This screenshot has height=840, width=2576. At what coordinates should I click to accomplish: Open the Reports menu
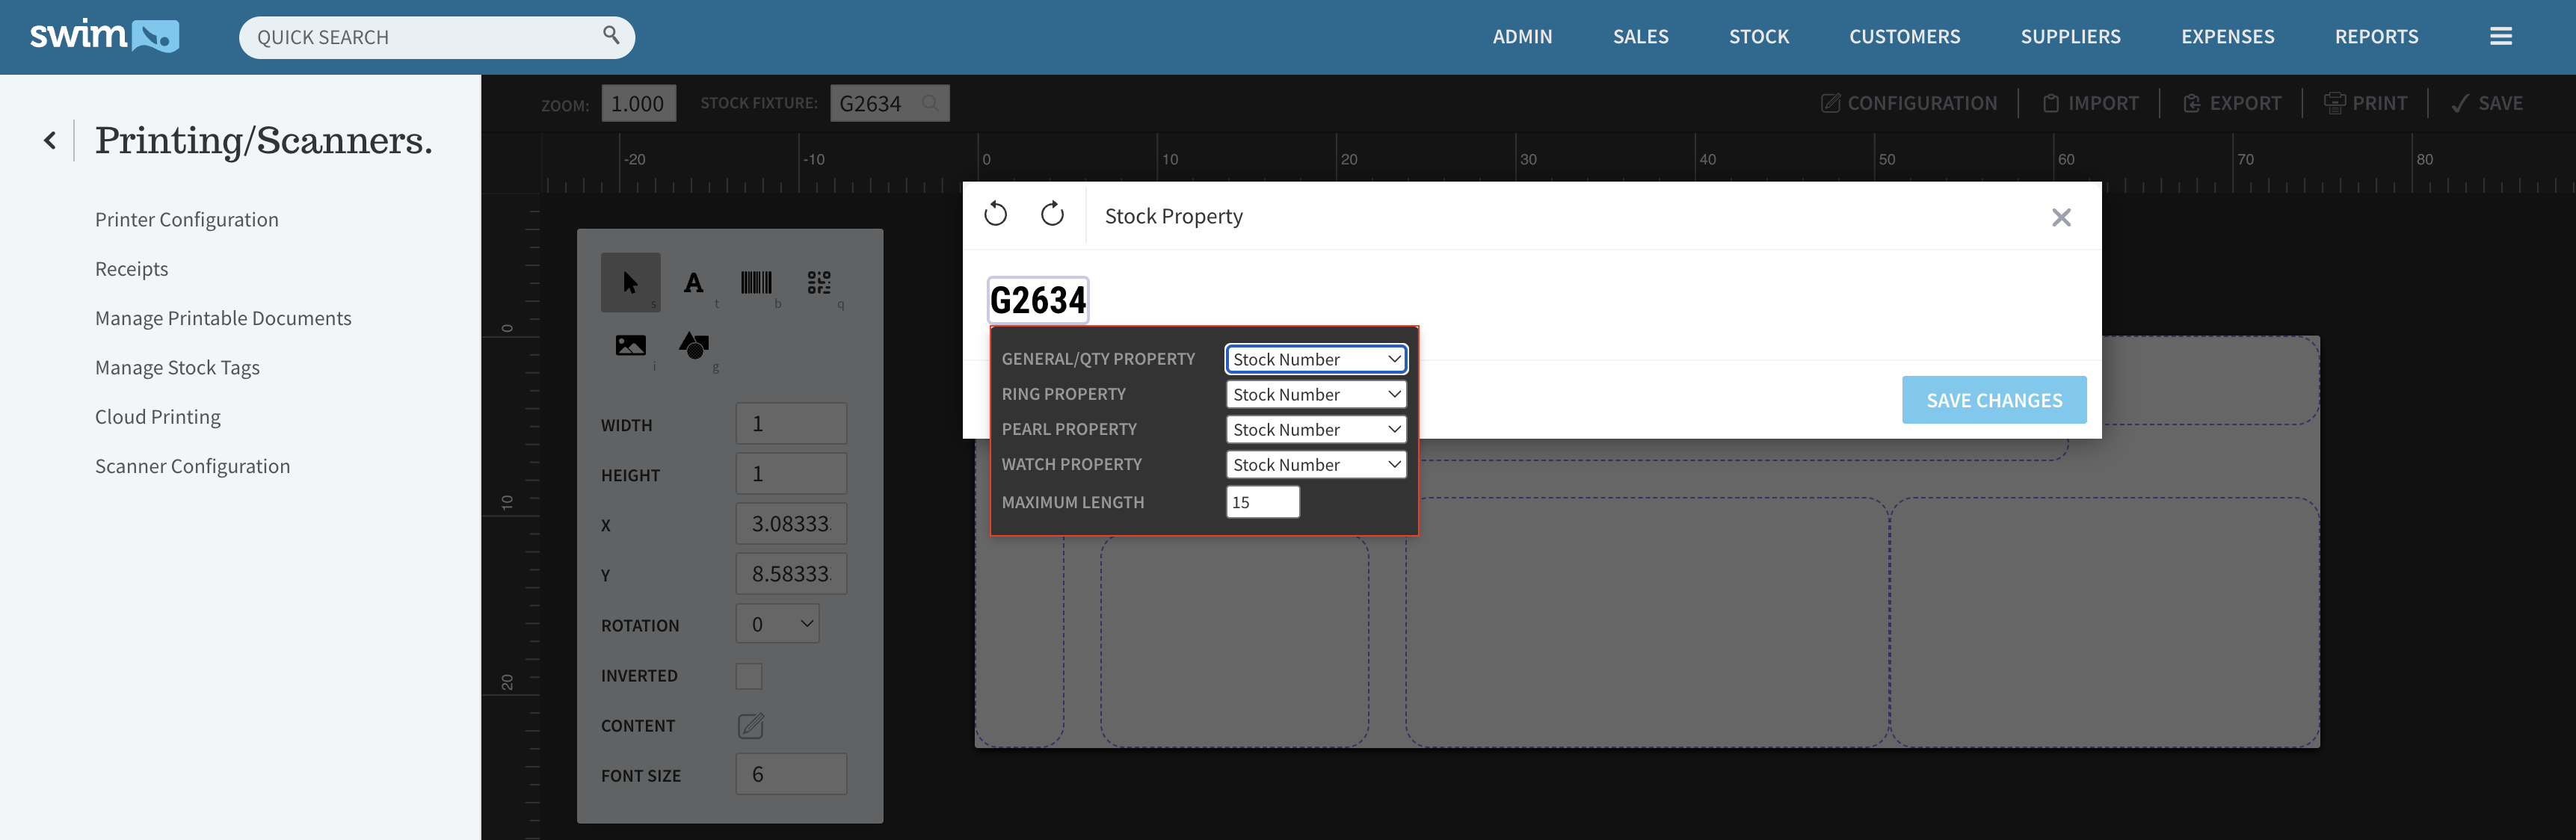(2376, 37)
